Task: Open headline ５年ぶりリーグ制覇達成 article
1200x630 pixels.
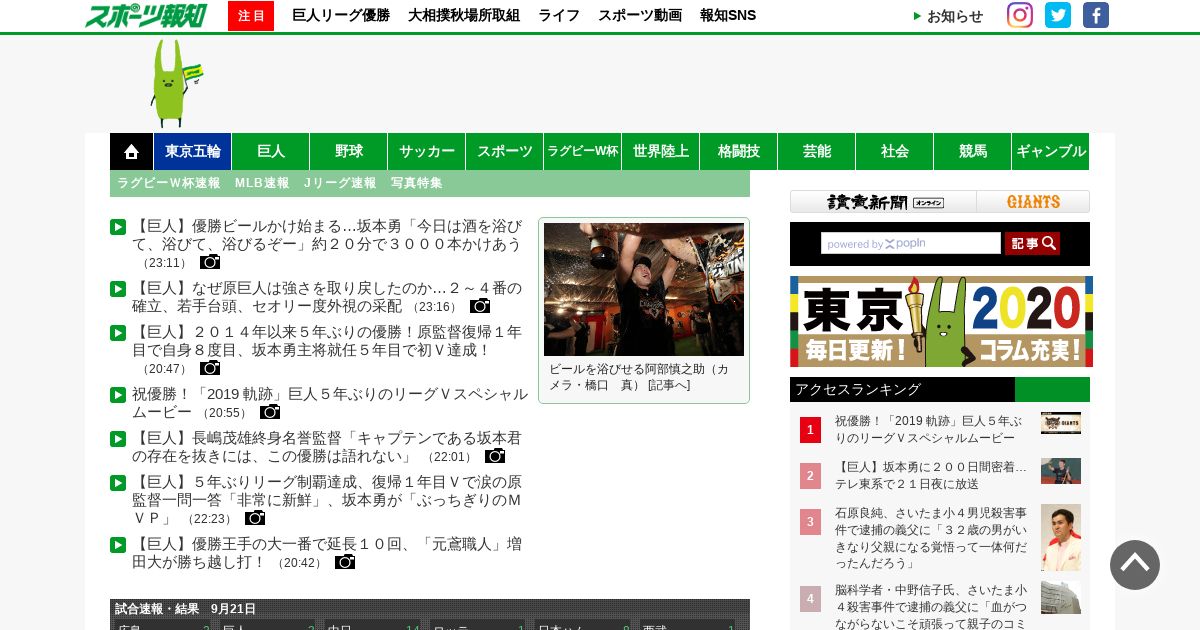Action: pyautogui.click(x=327, y=500)
